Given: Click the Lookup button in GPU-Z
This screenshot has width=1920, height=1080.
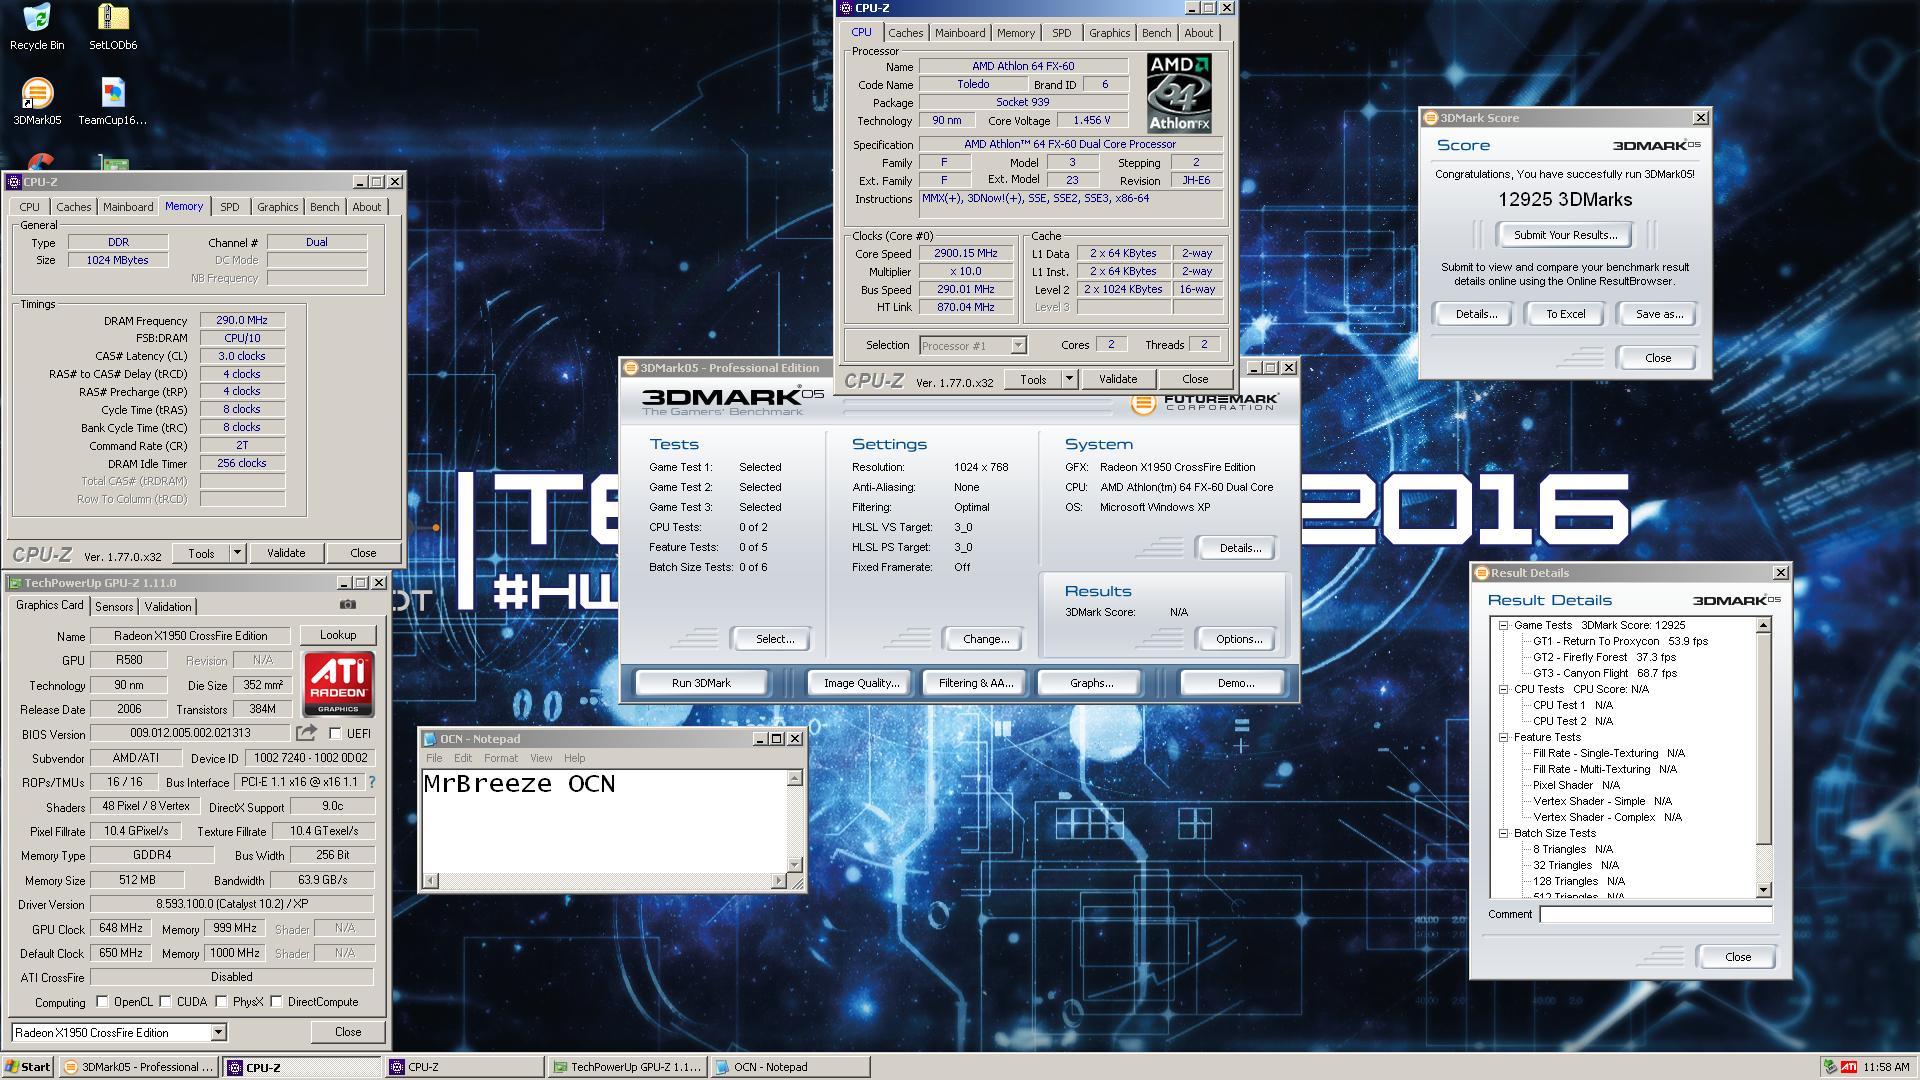Looking at the screenshot, I should pos(338,635).
